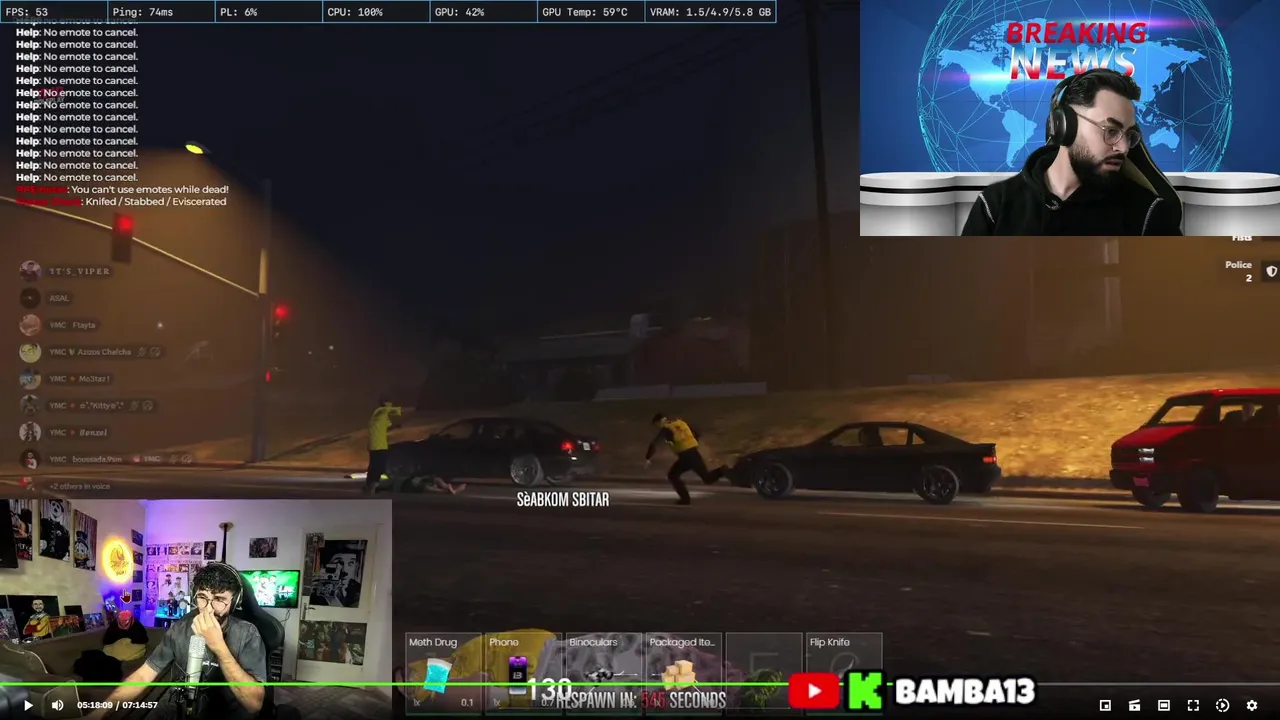Open the clip creation icon
1280x720 pixels.
coord(1134,705)
